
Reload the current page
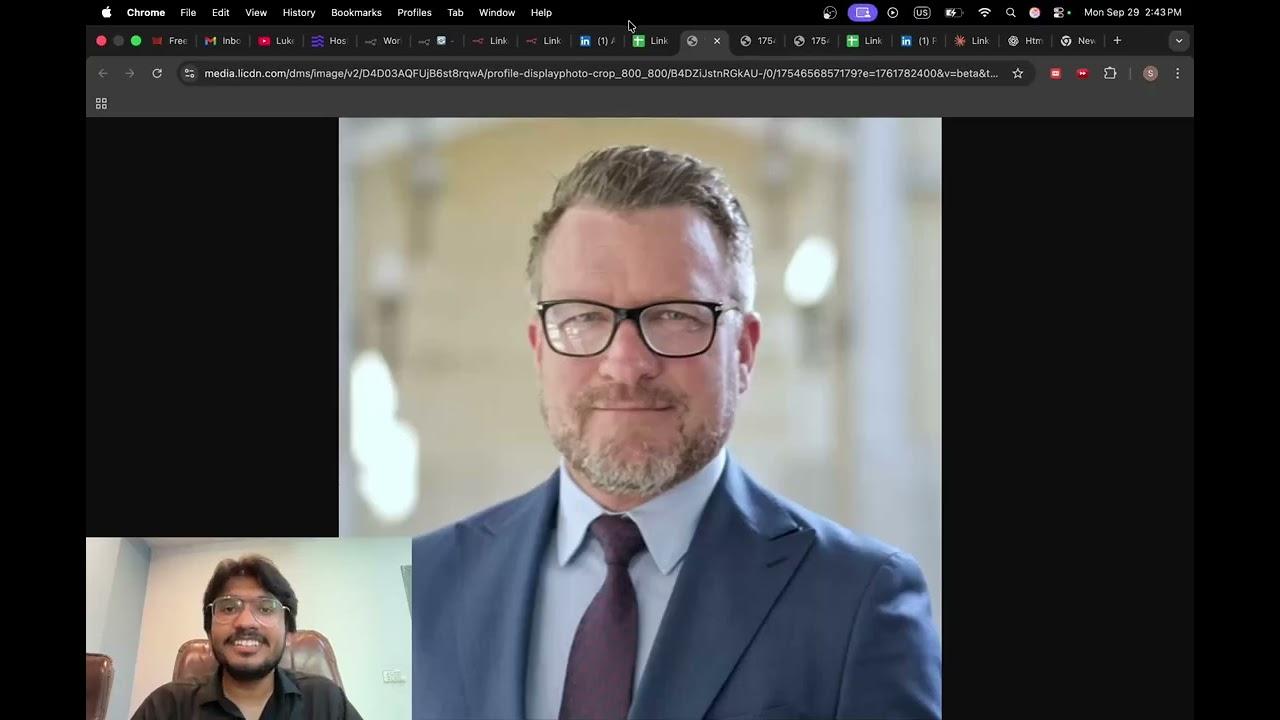[x=157, y=73]
